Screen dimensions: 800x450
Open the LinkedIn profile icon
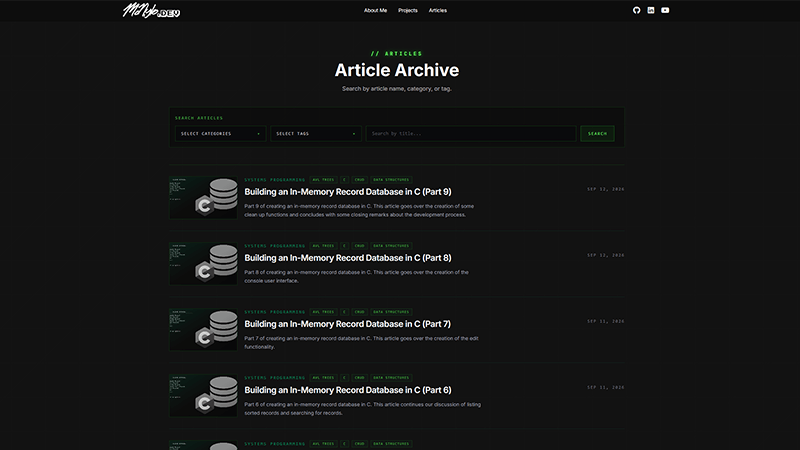pos(651,10)
